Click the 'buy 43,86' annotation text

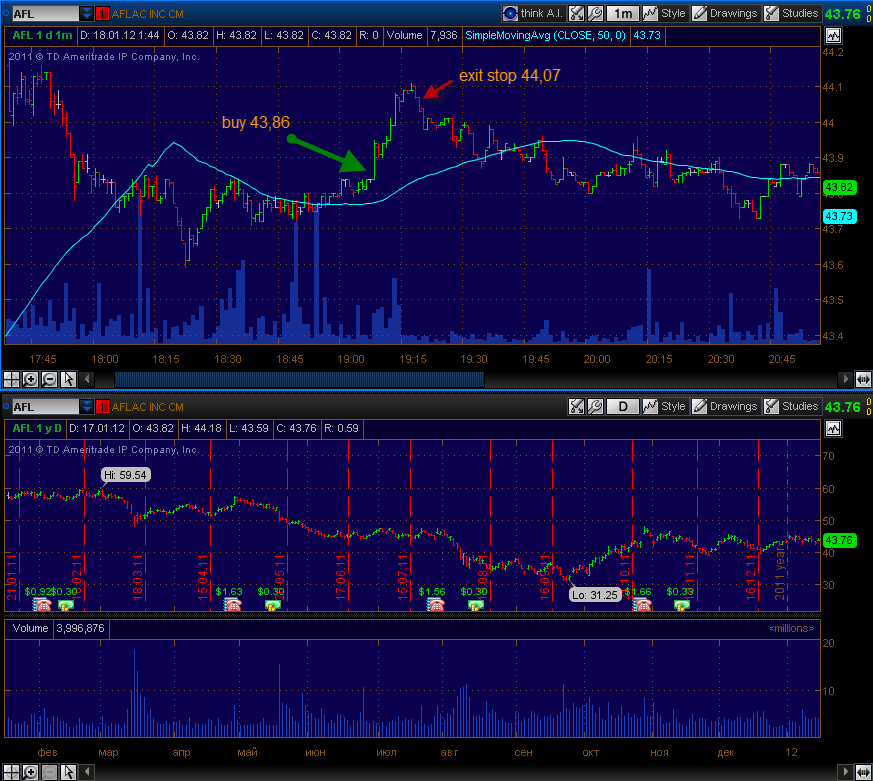click(x=256, y=122)
